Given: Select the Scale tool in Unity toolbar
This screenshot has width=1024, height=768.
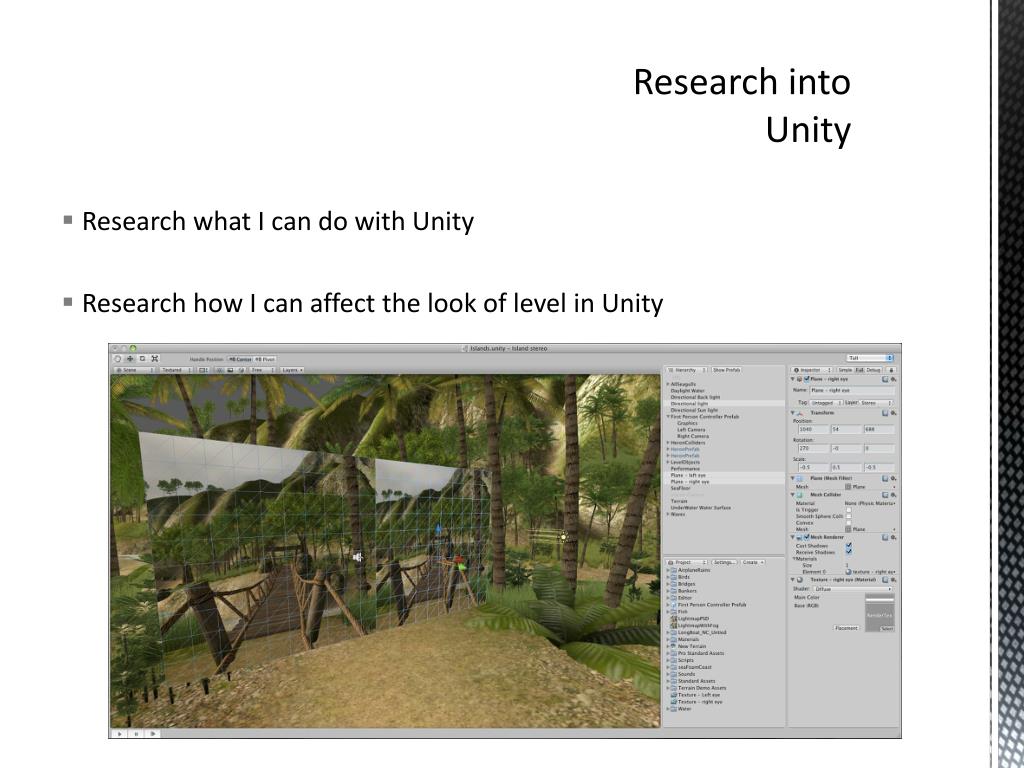Looking at the screenshot, I should click(x=155, y=359).
